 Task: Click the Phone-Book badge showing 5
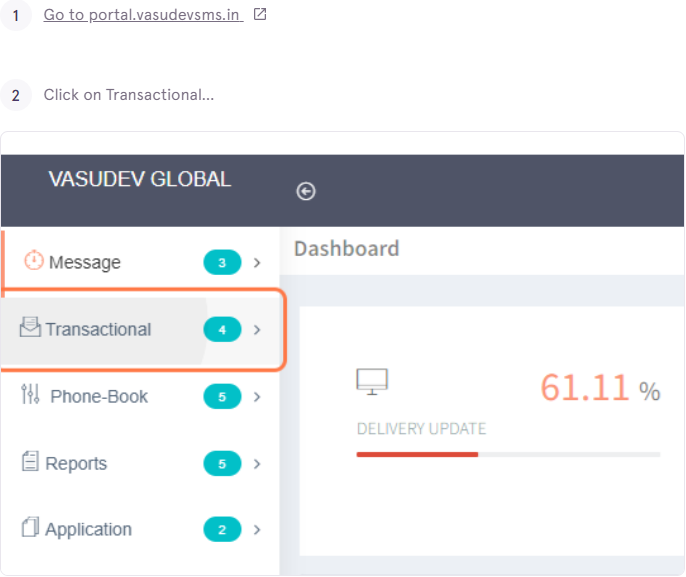222,396
